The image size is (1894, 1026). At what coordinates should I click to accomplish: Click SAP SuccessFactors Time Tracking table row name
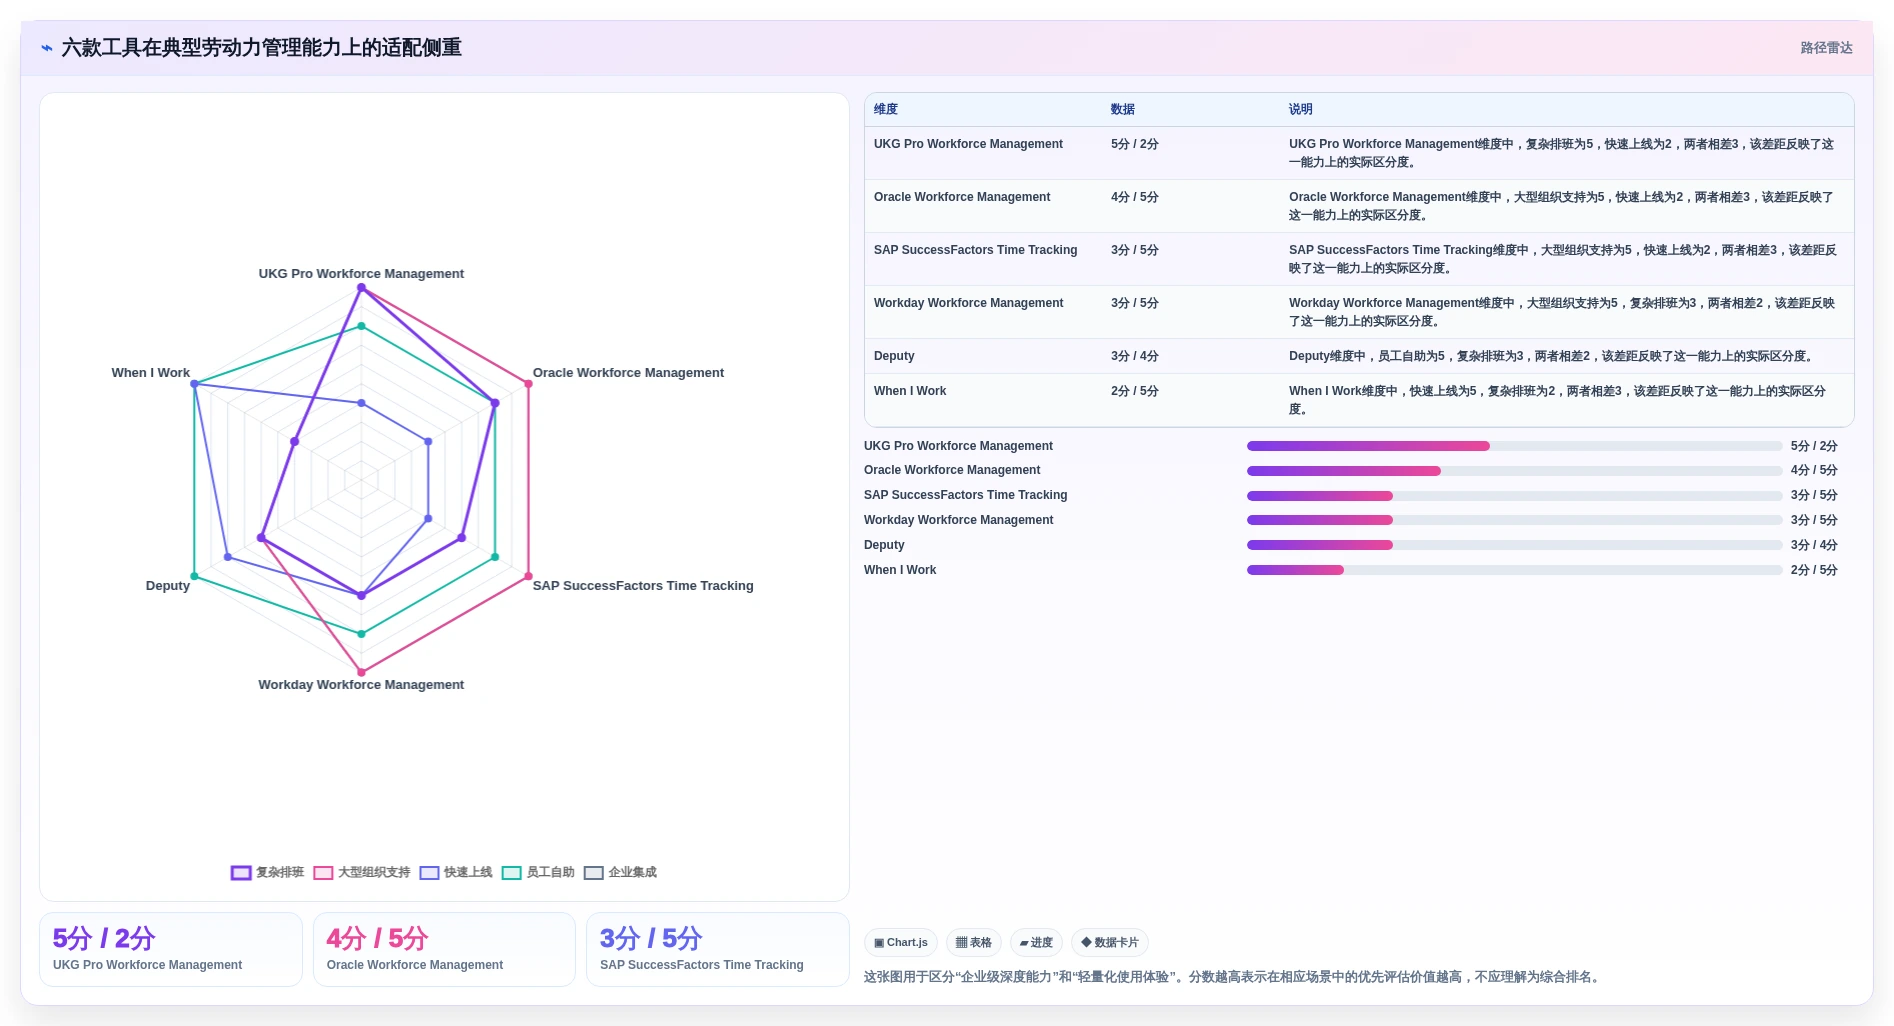coord(975,250)
